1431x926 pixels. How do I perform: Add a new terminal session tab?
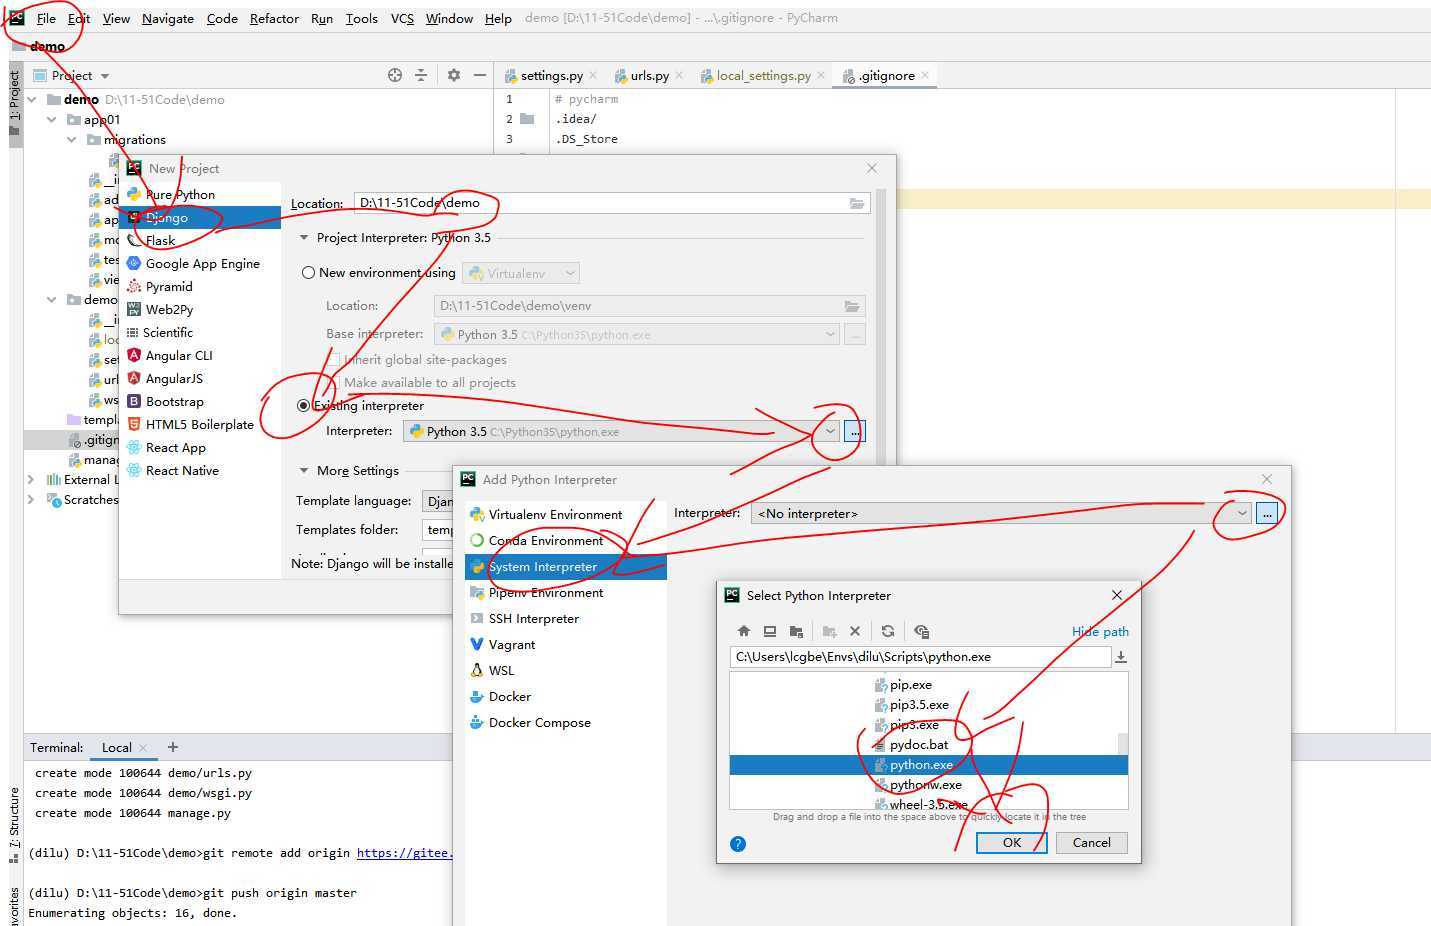click(173, 747)
